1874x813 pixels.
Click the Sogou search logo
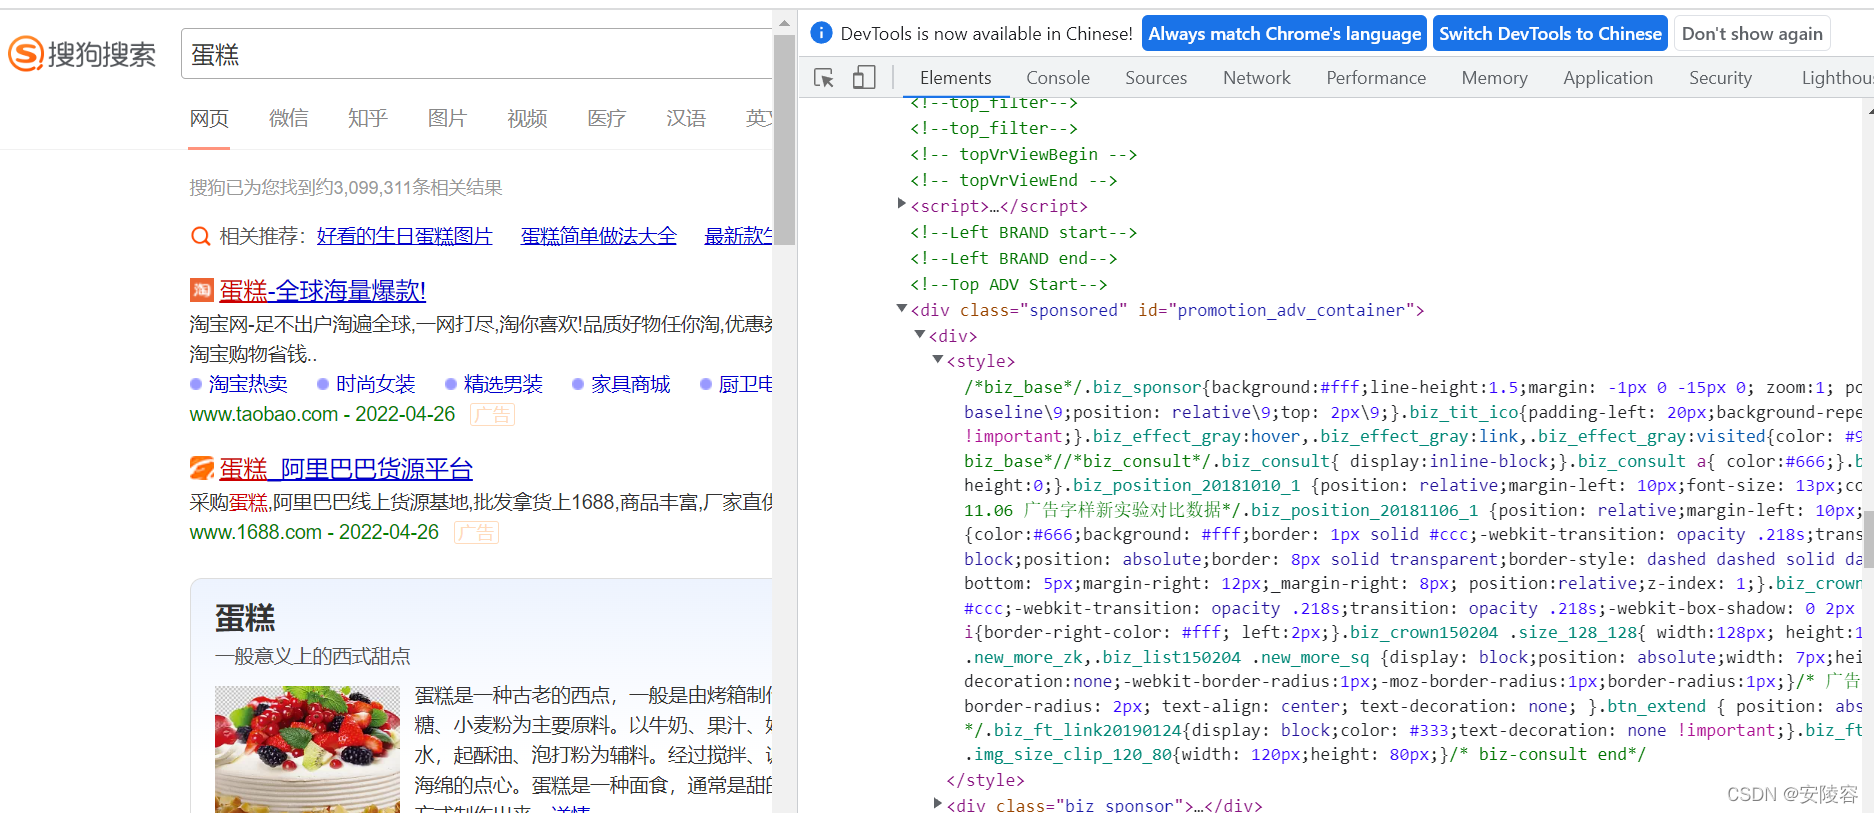click(x=82, y=54)
